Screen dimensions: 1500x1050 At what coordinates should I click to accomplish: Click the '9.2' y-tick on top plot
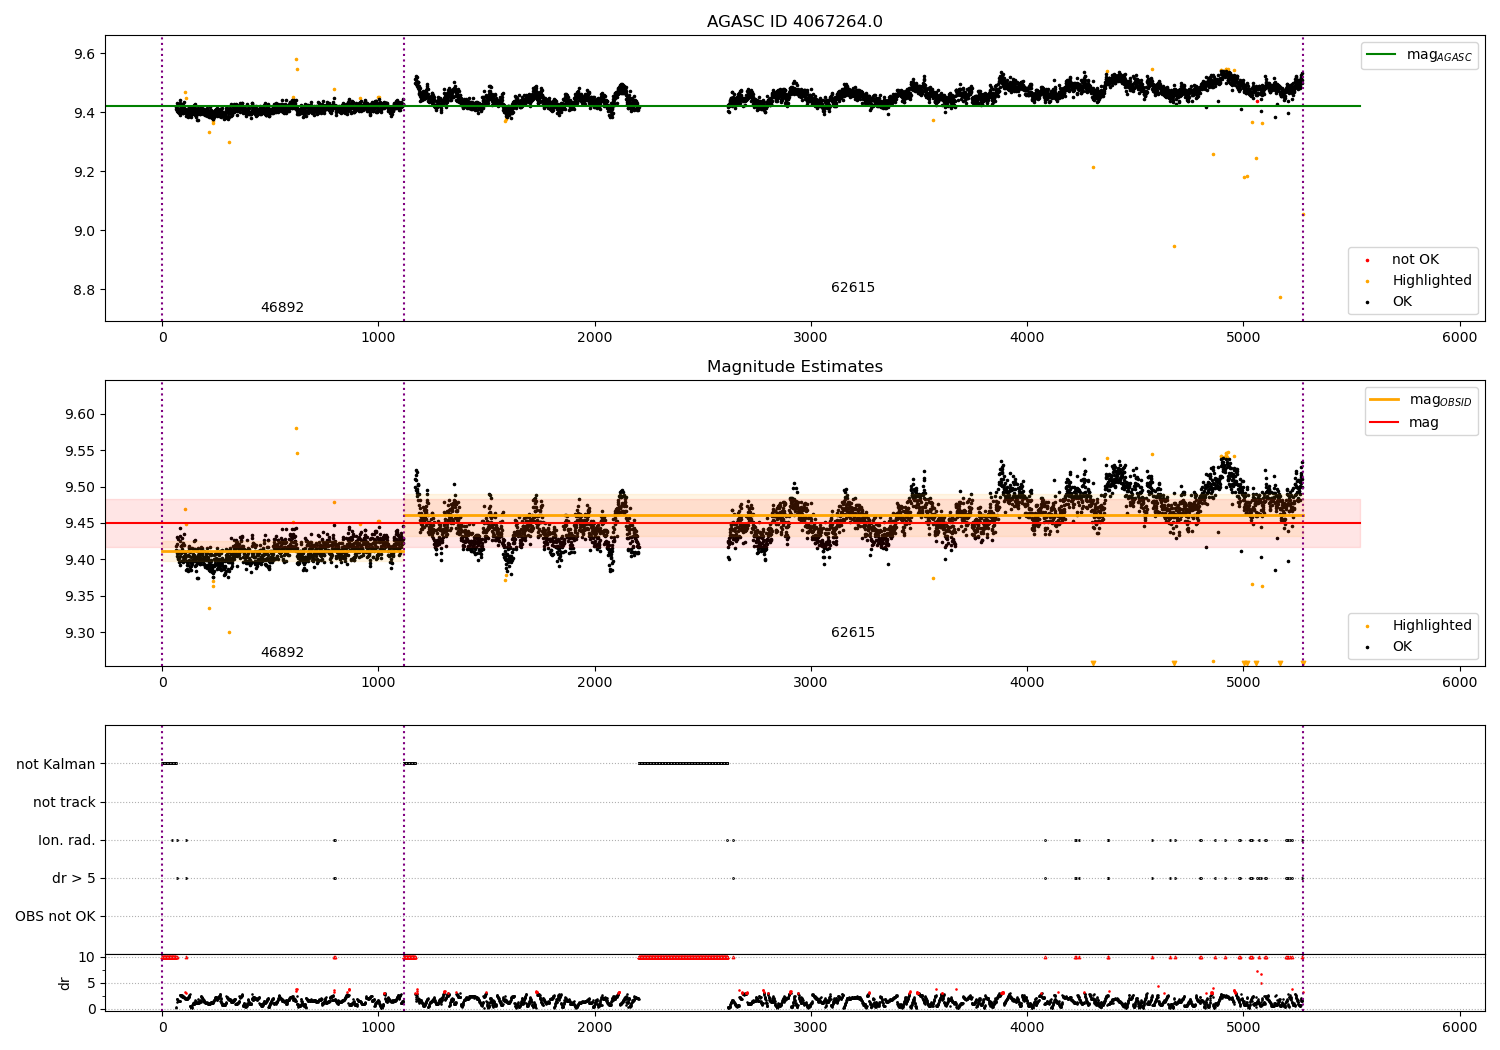tap(84, 172)
